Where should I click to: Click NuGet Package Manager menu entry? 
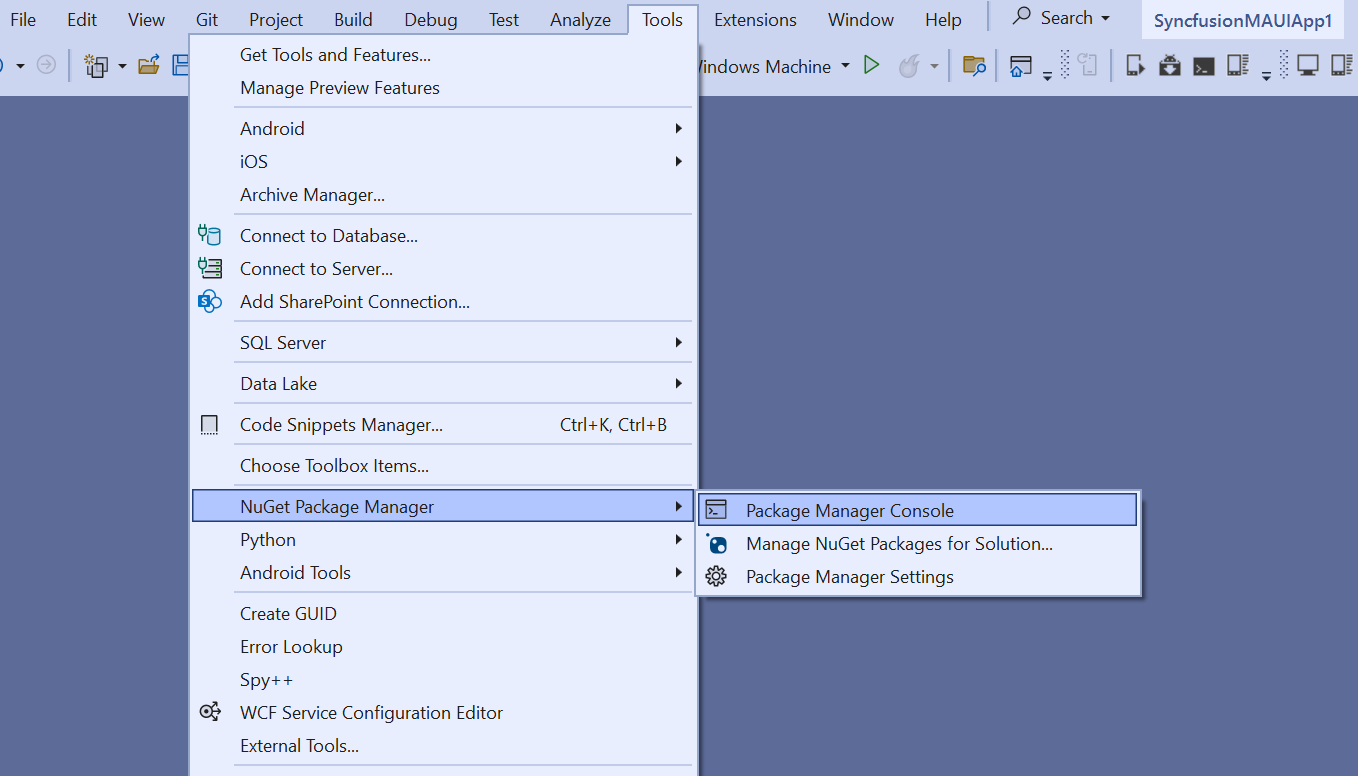click(442, 507)
